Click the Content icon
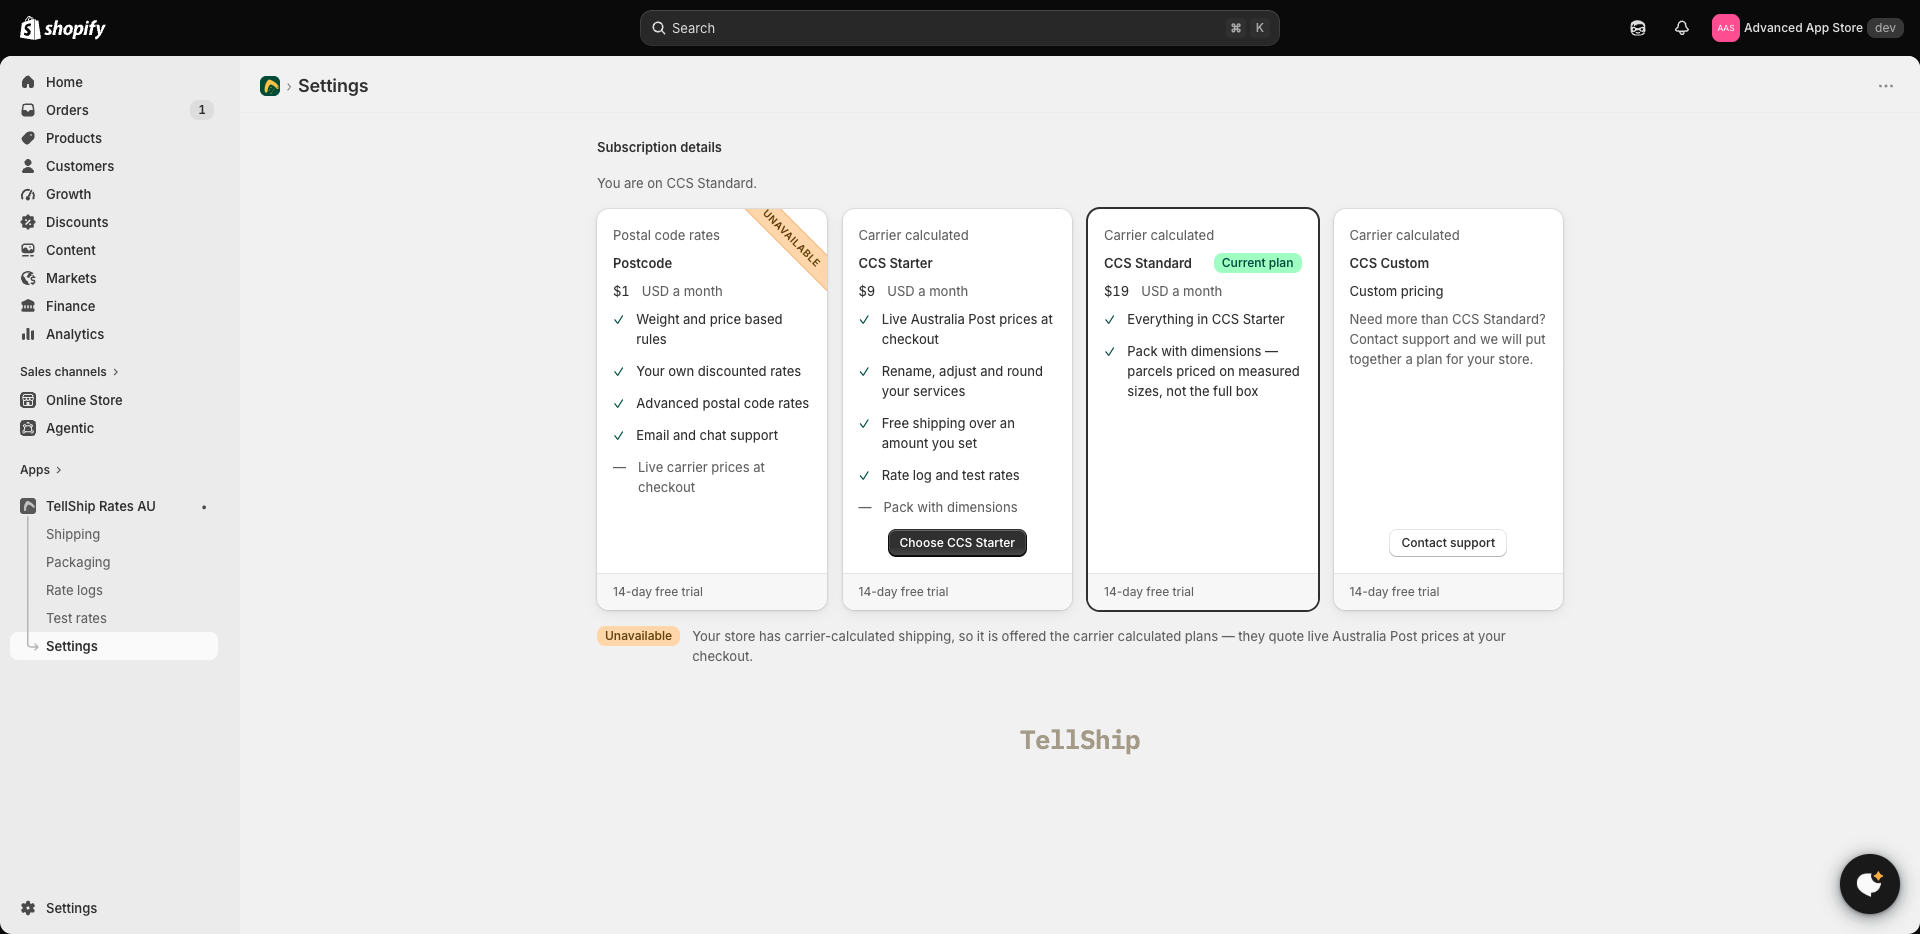Image resolution: width=1920 pixels, height=934 pixels. coord(28,250)
